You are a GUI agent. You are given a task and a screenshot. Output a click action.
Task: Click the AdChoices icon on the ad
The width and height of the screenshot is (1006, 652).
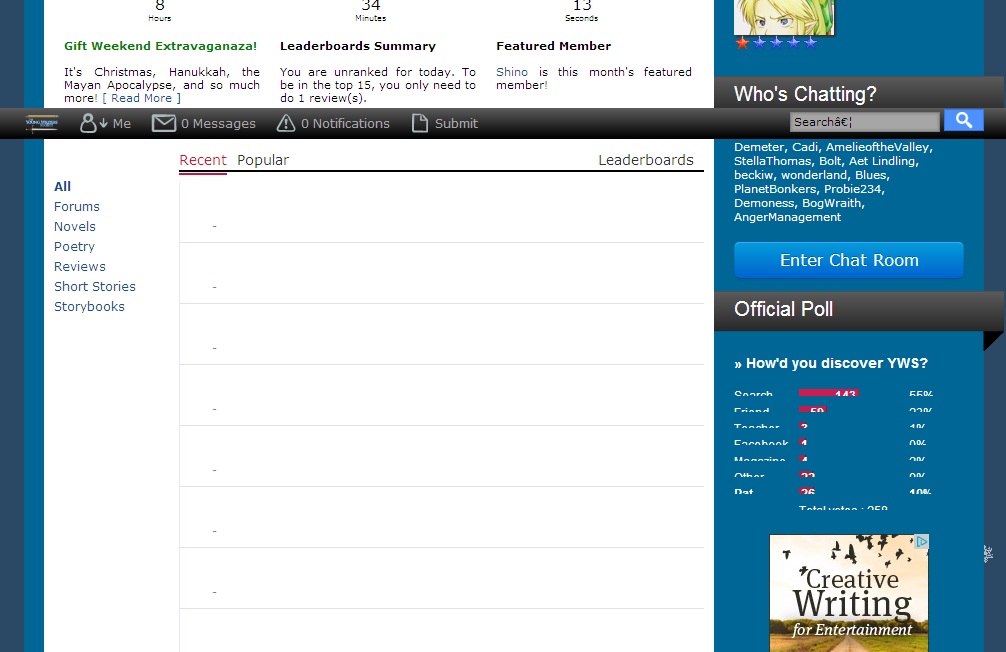[x=921, y=542]
